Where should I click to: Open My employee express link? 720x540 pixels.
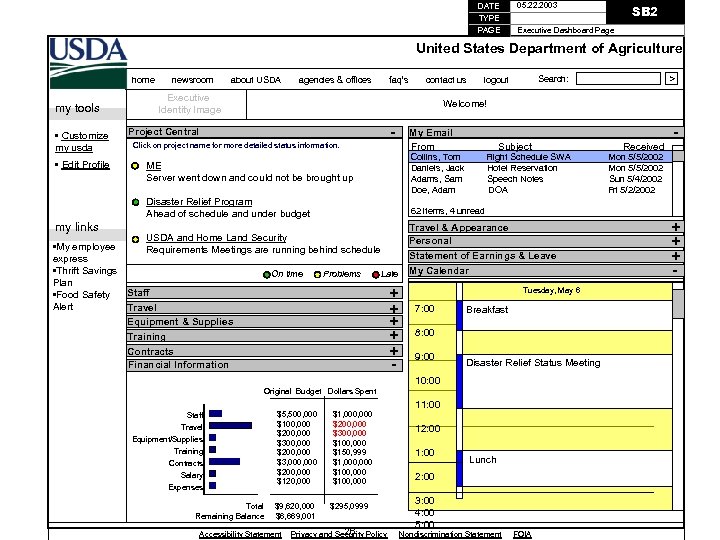[84, 253]
